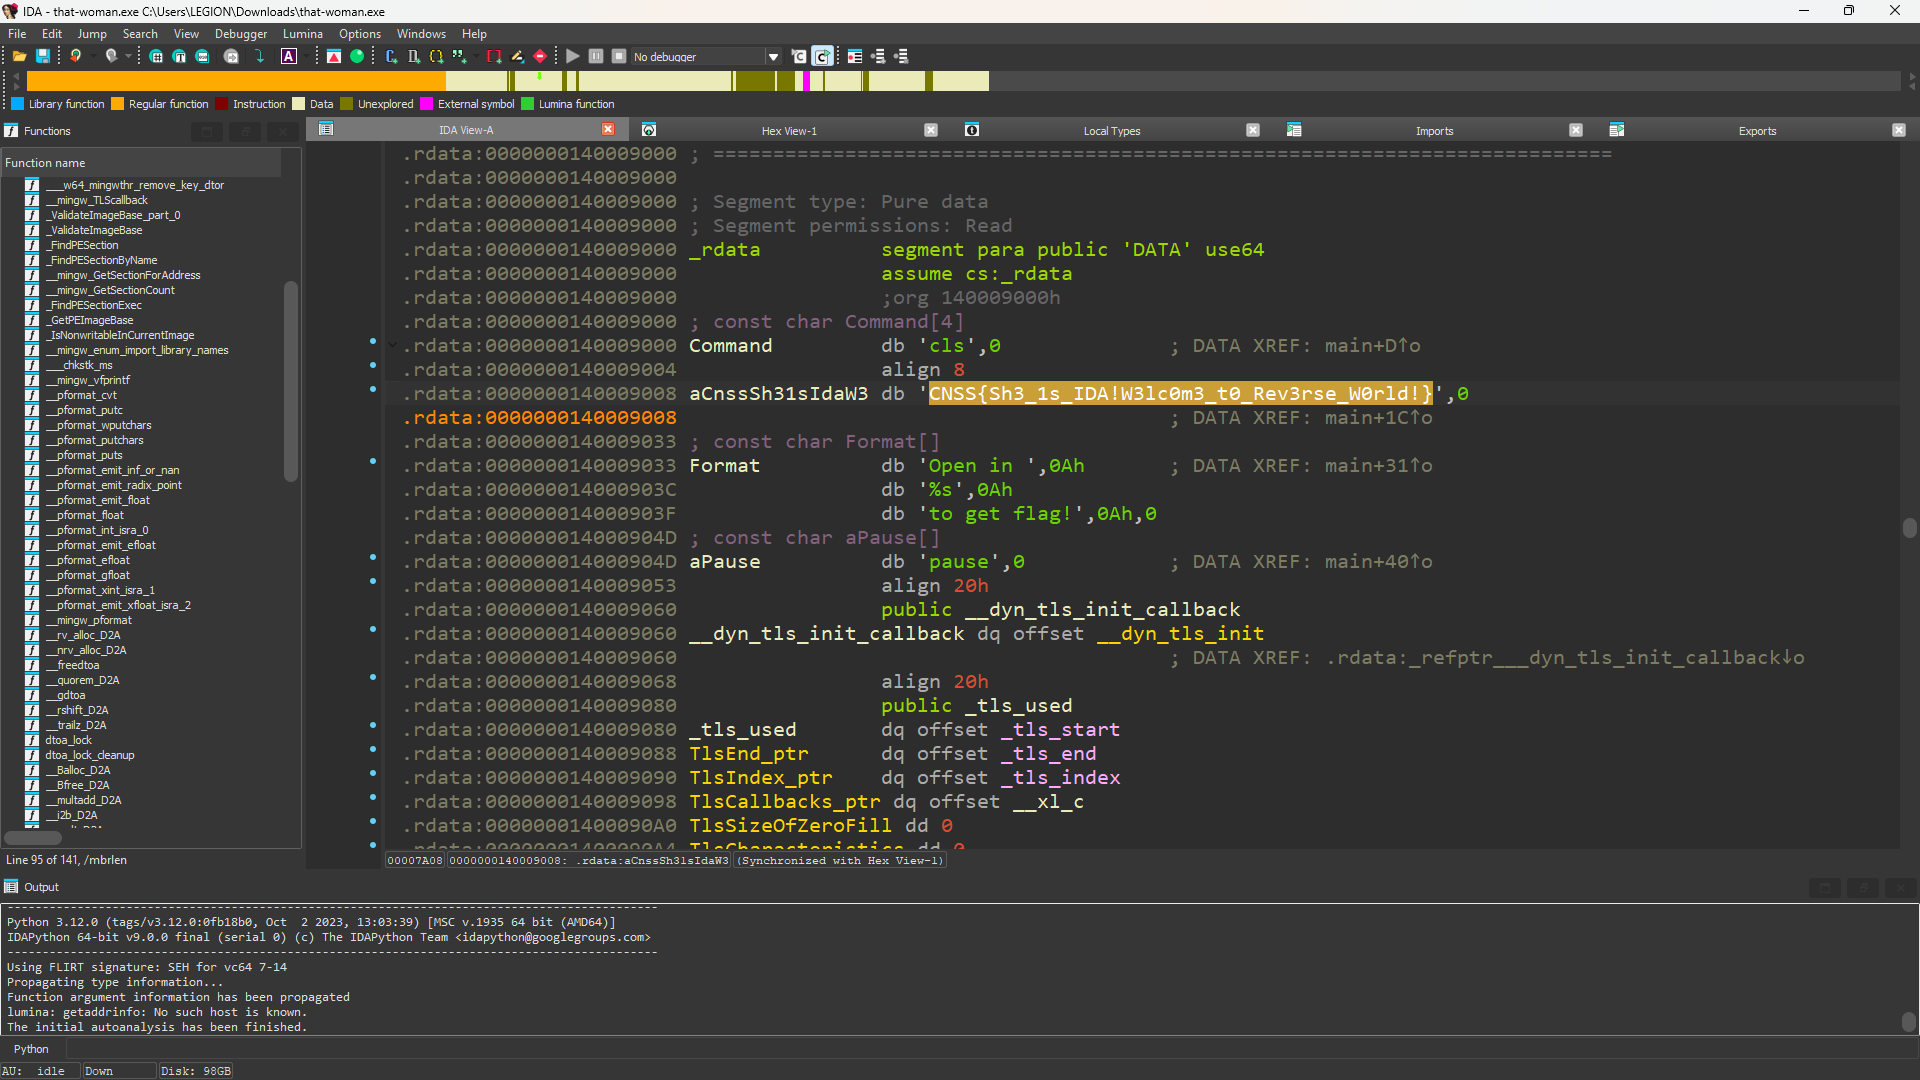Click the red-list window toolbar icon
The image size is (1920, 1080).
[x=855, y=57]
